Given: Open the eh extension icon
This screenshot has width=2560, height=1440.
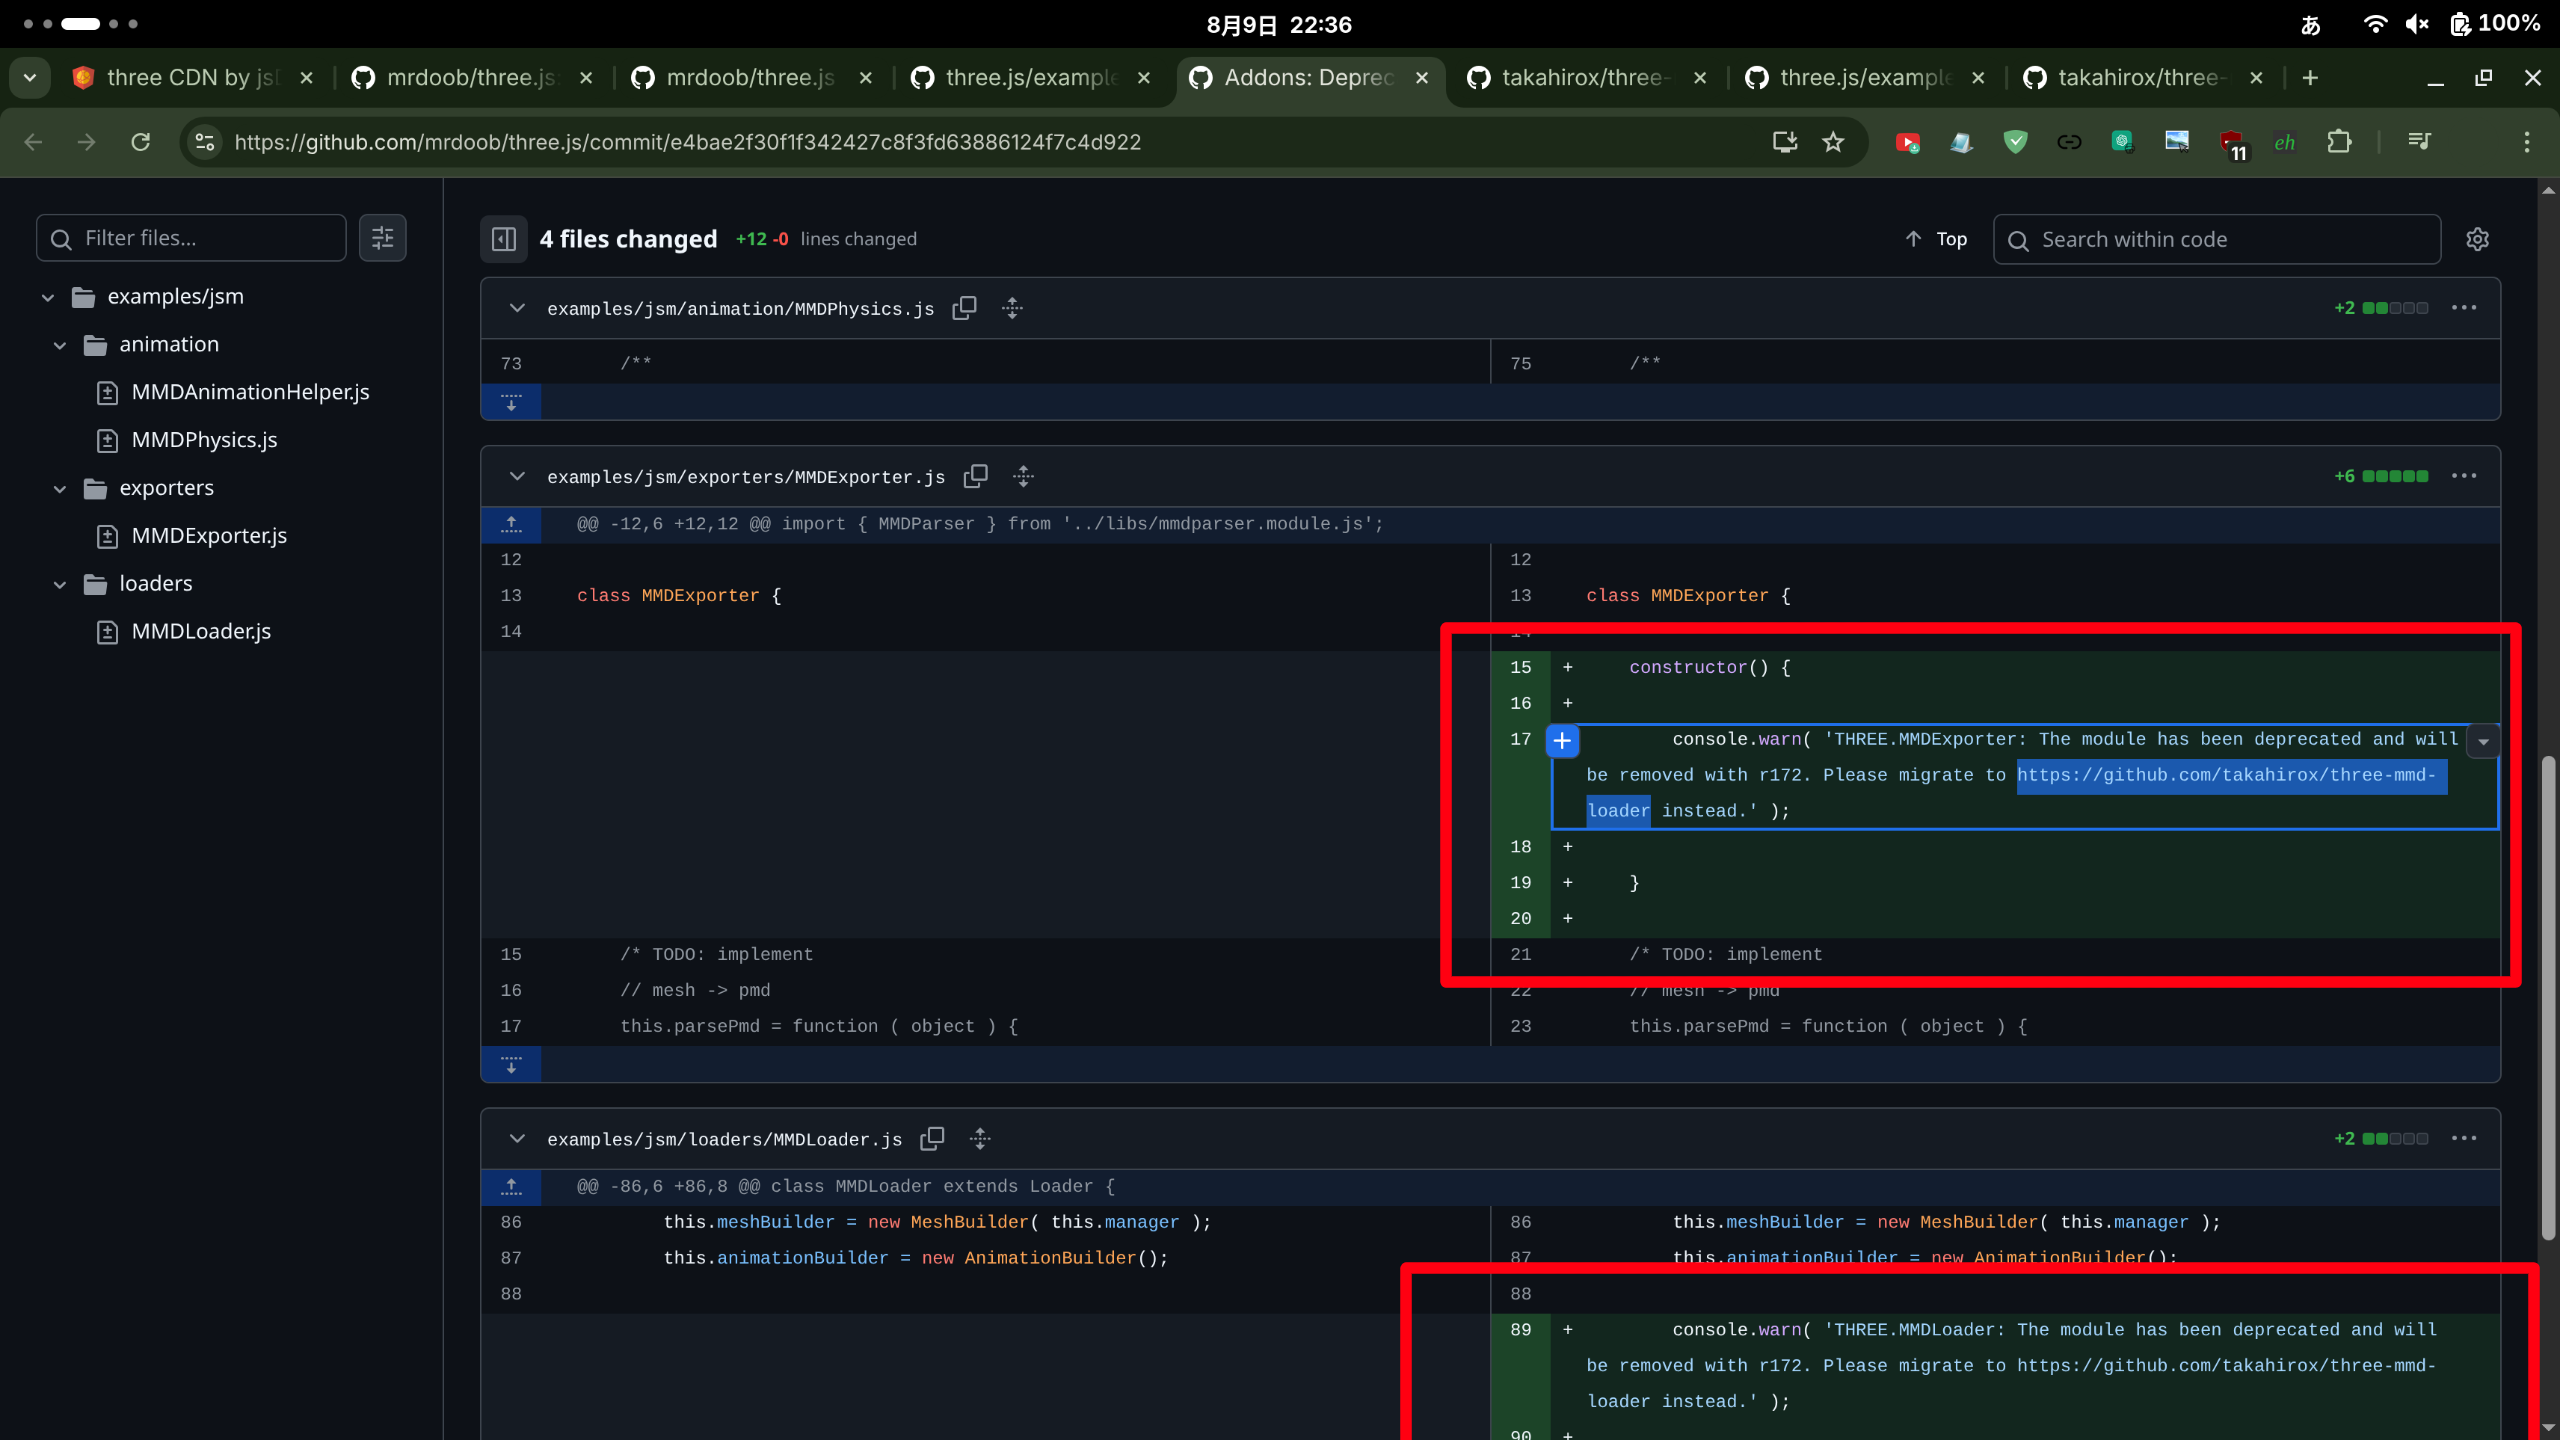Looking at the screenshot, I should (x=2285, y=142).
